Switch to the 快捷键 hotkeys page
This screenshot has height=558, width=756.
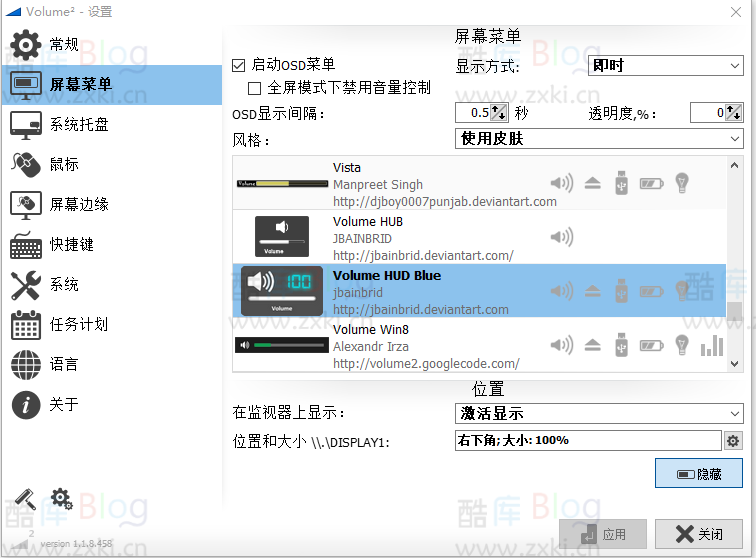click(x=111, y=245)
